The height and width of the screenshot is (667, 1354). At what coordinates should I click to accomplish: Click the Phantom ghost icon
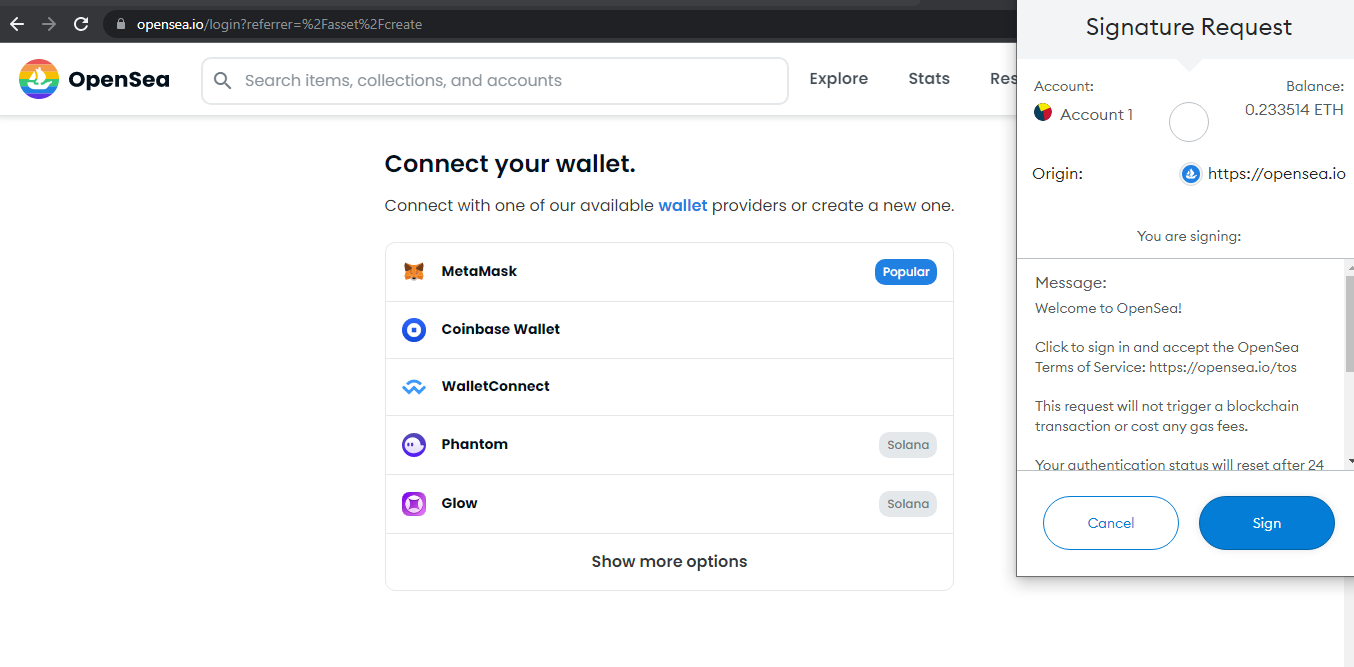click(414, 445)
